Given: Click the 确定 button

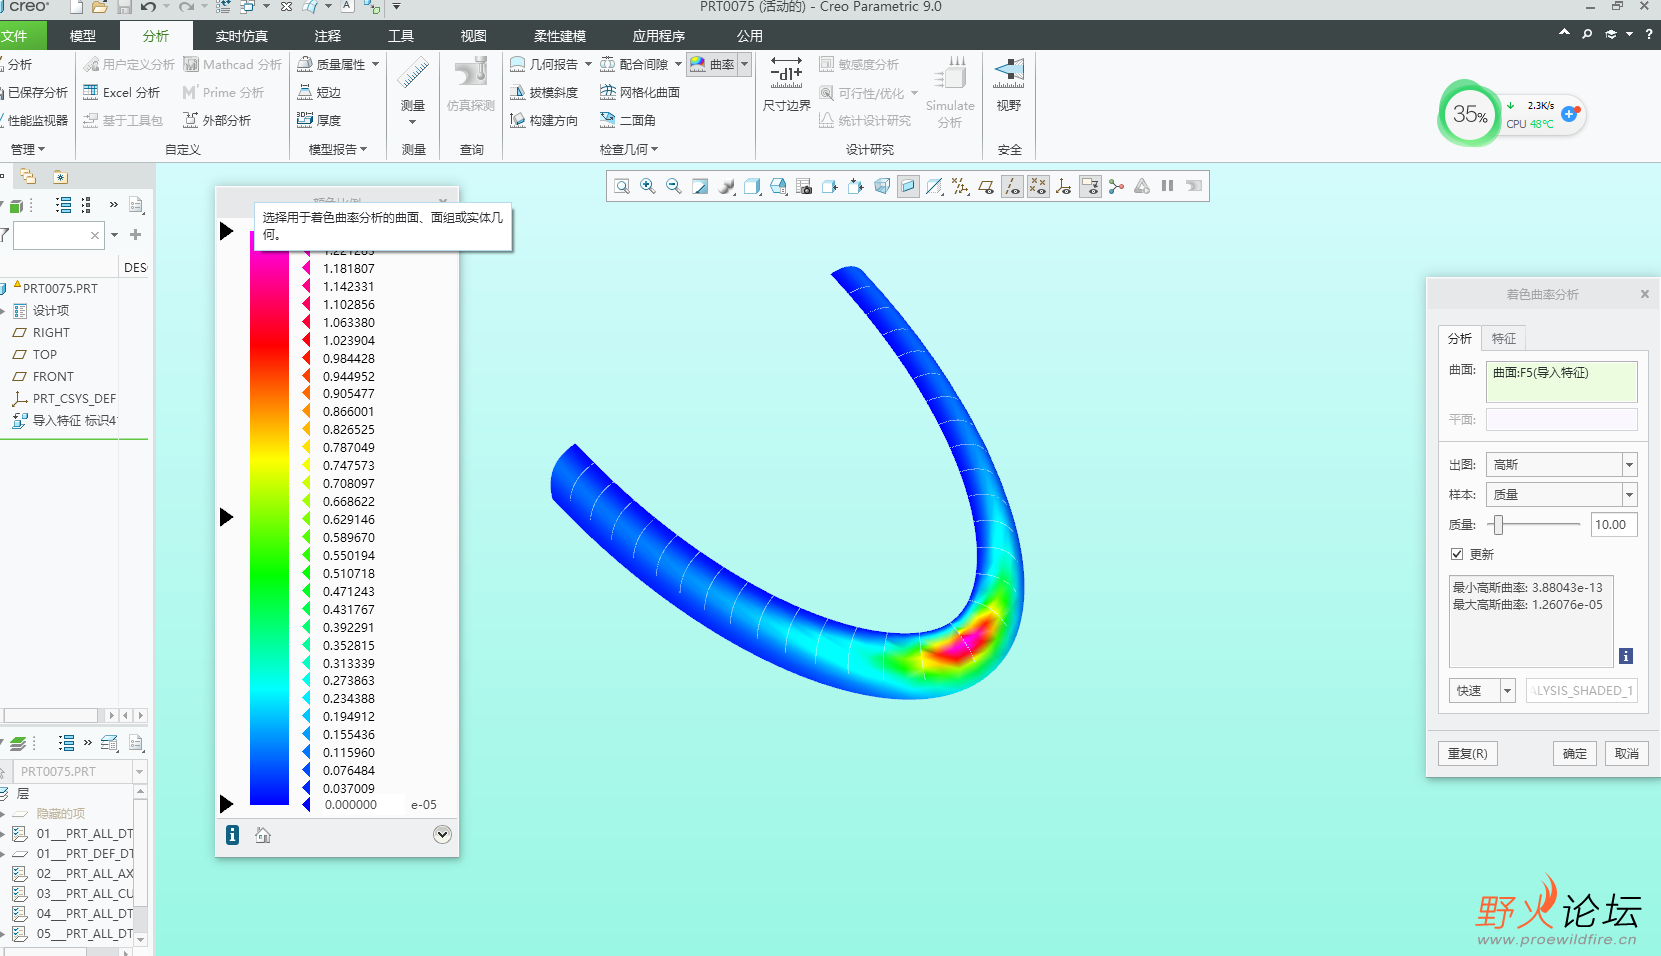Looking at the screenshot, I should coord(1575,753).
